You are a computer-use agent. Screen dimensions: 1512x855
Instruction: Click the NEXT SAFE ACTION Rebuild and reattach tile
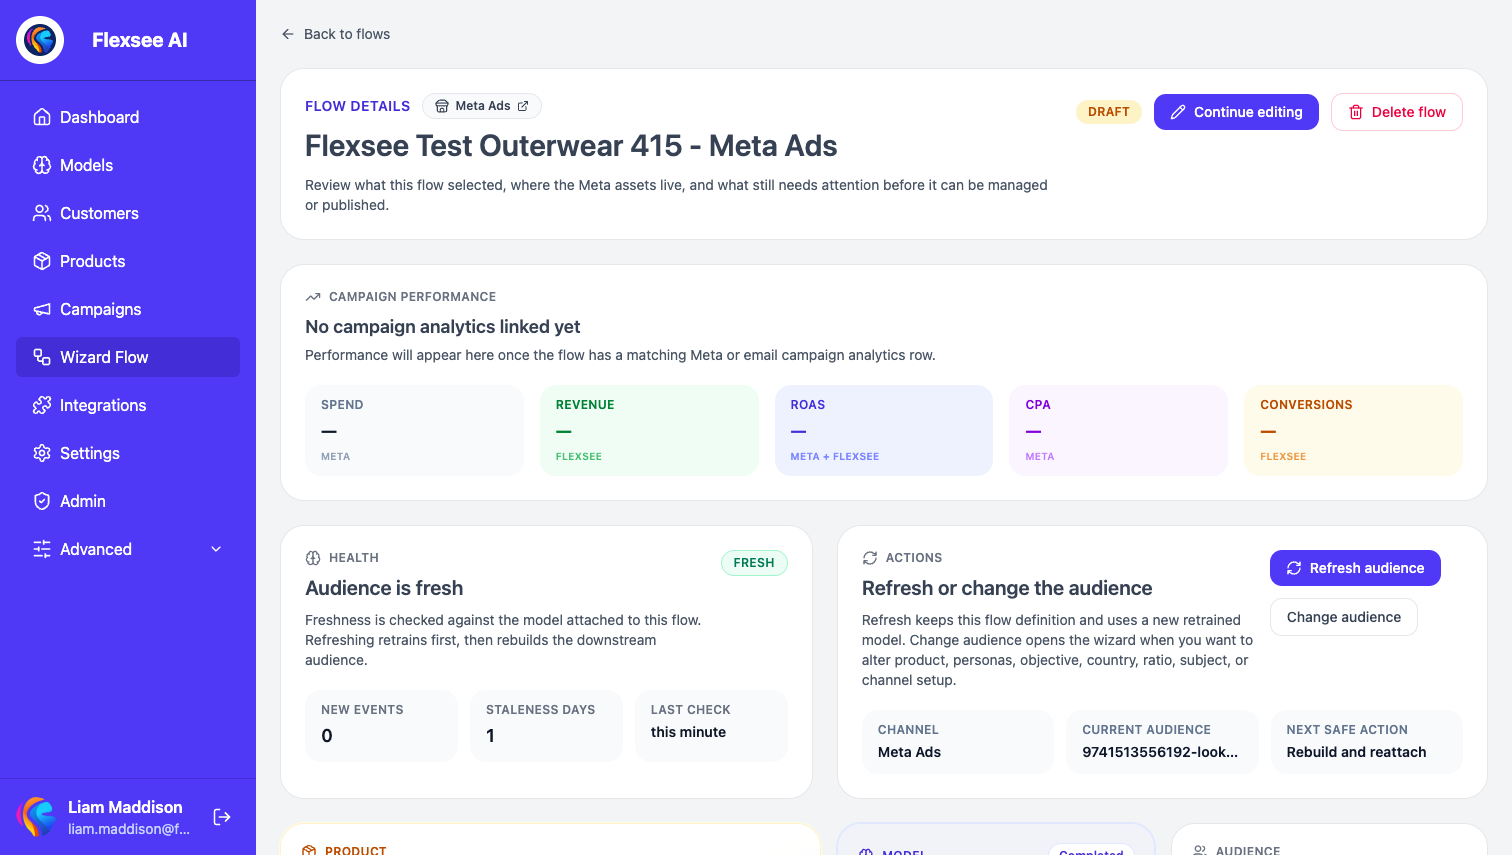click(x=1367, y=742)
